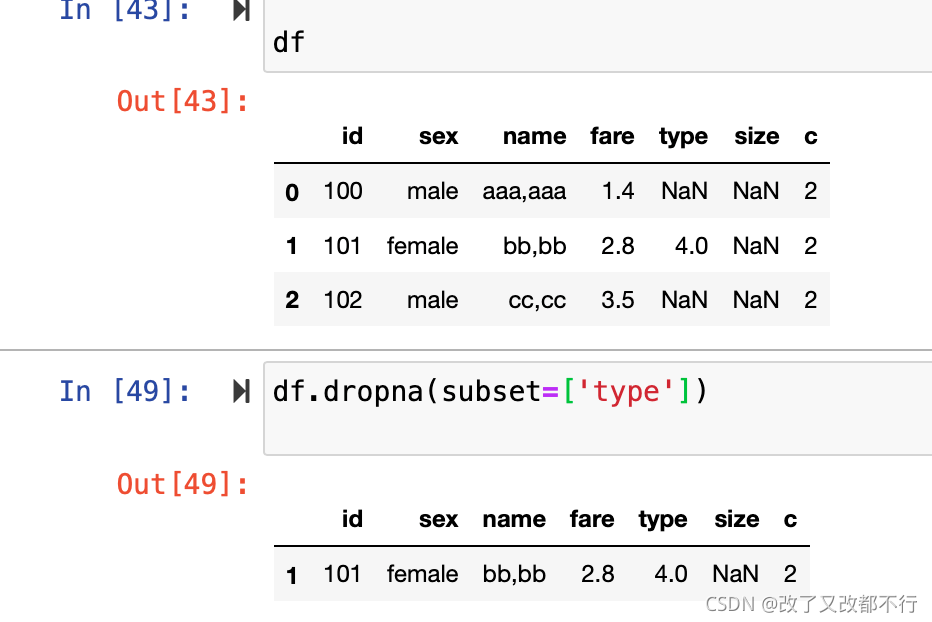Click the 'fare' header in Out[43] table
This screenshot has height=622, width=932.
[612, 136]
